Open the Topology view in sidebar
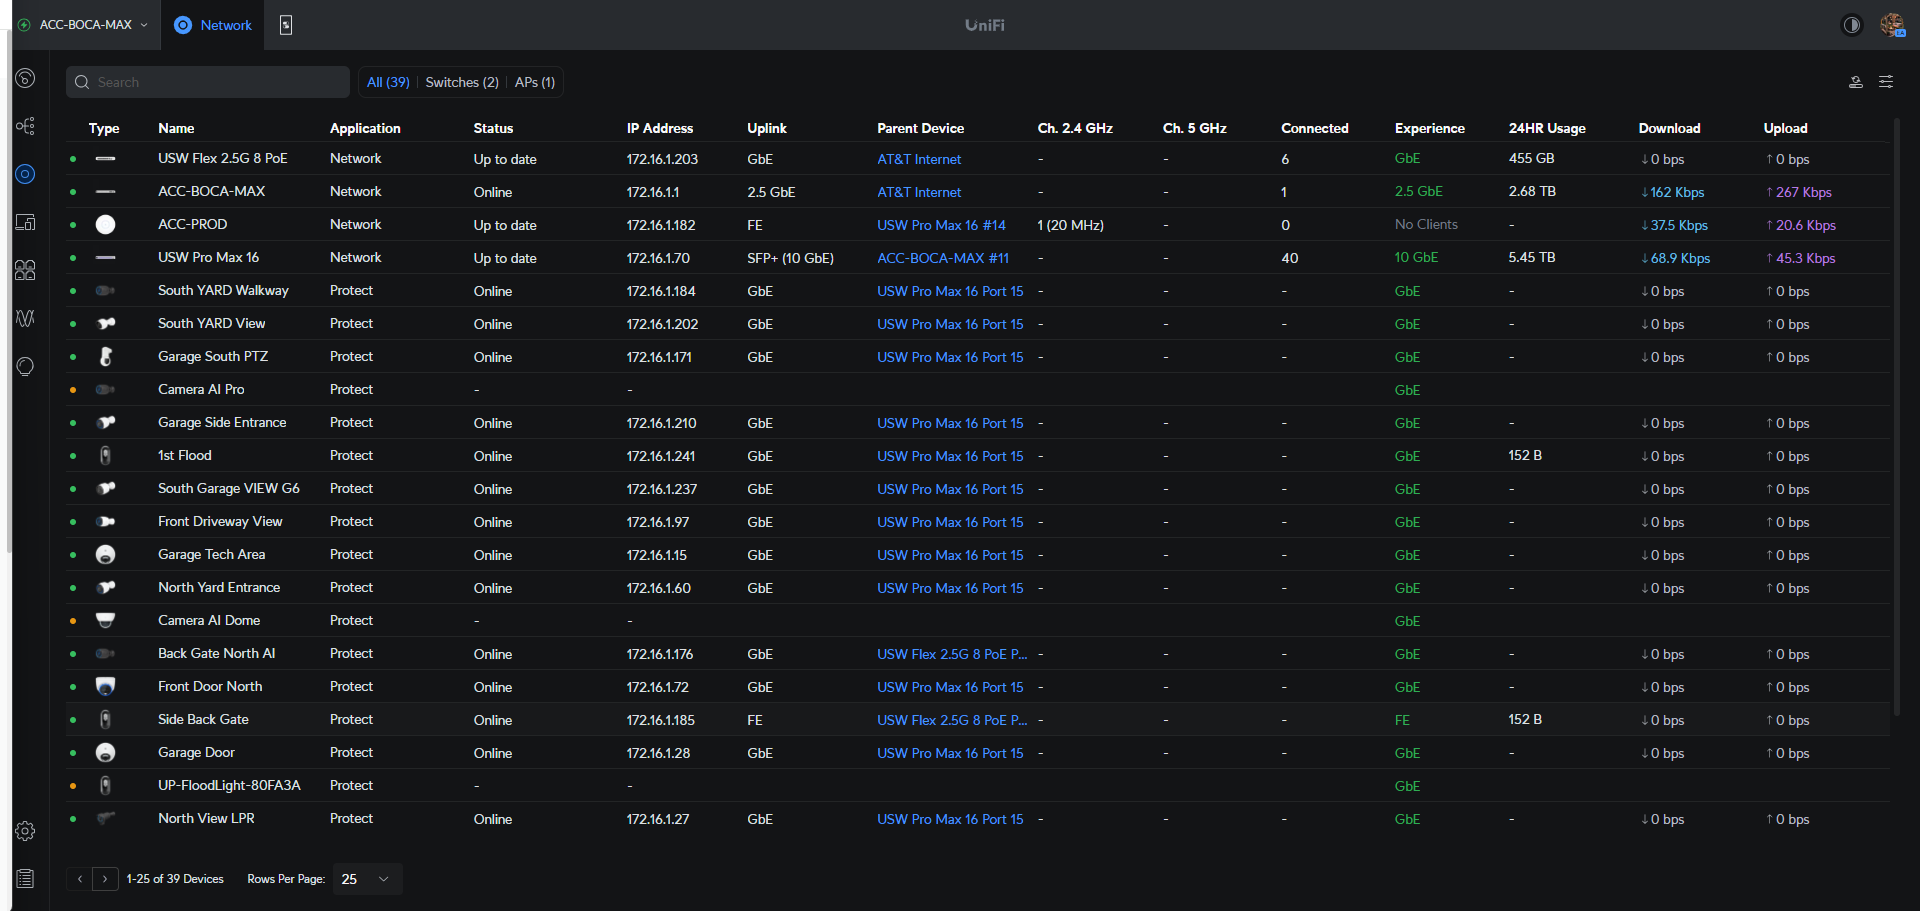This screenshot has width=1920, height=911. pos(26,126)
